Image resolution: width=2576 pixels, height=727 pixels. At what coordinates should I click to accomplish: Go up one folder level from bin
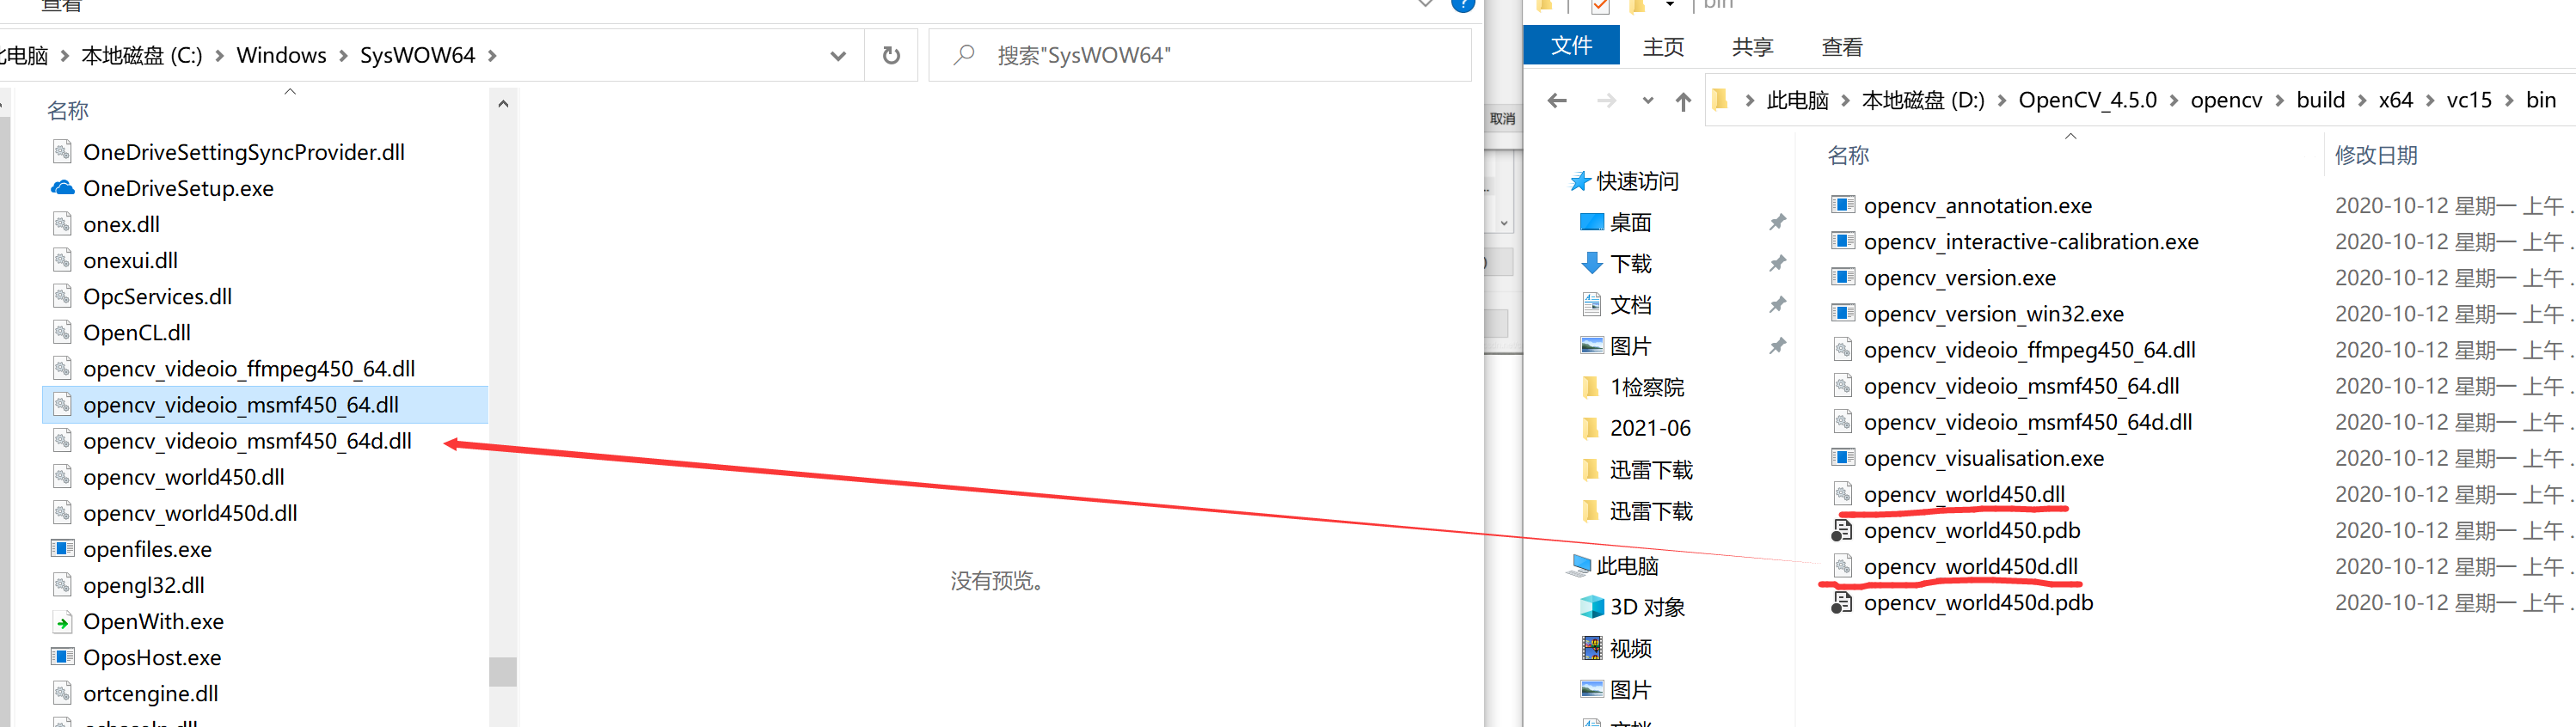tap(1683, 101)
